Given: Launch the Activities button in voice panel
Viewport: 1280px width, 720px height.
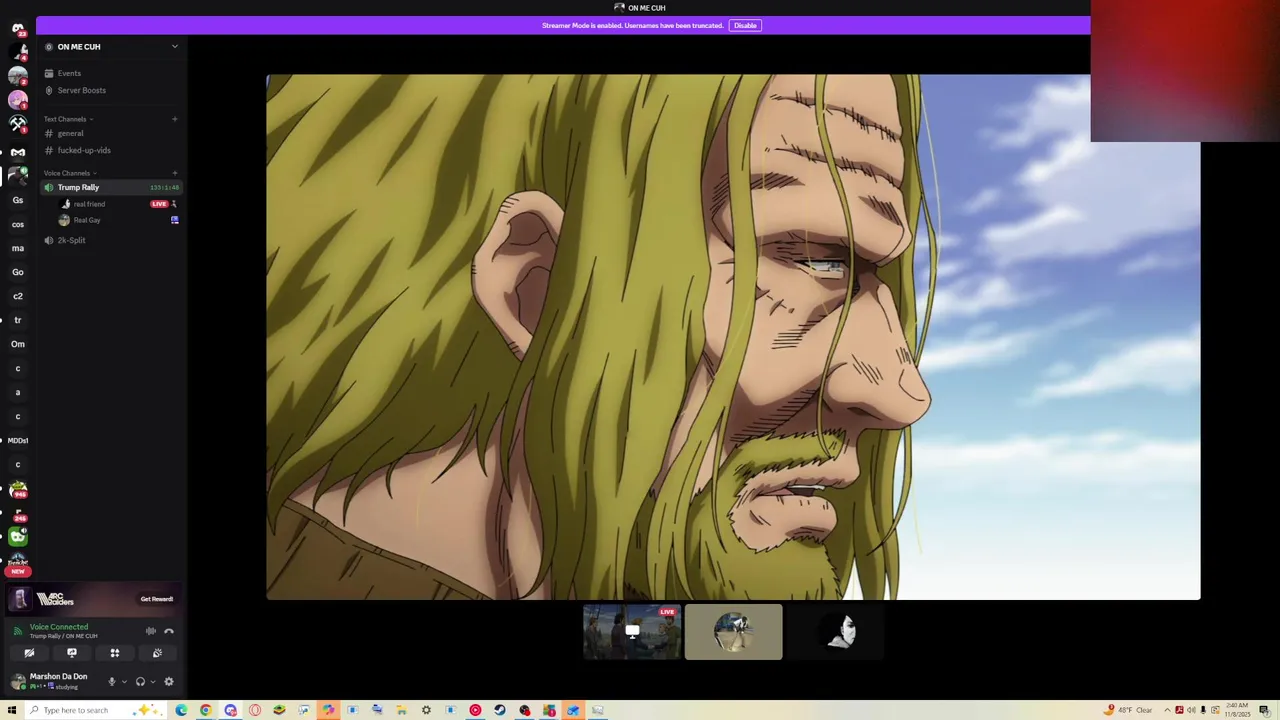Looking at the screenshot, I should coord(115,653).
